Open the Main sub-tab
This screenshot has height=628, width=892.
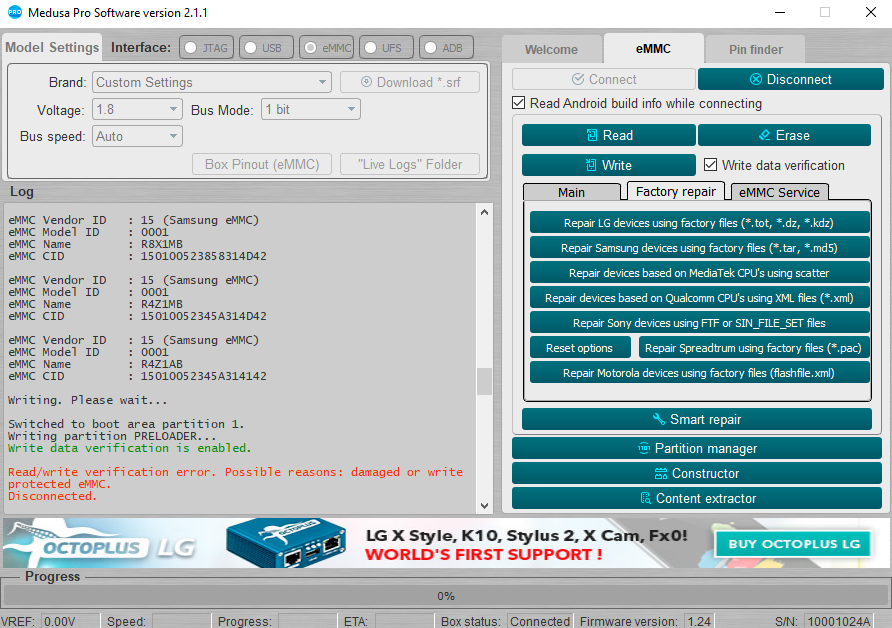click(x=571, y=192)
